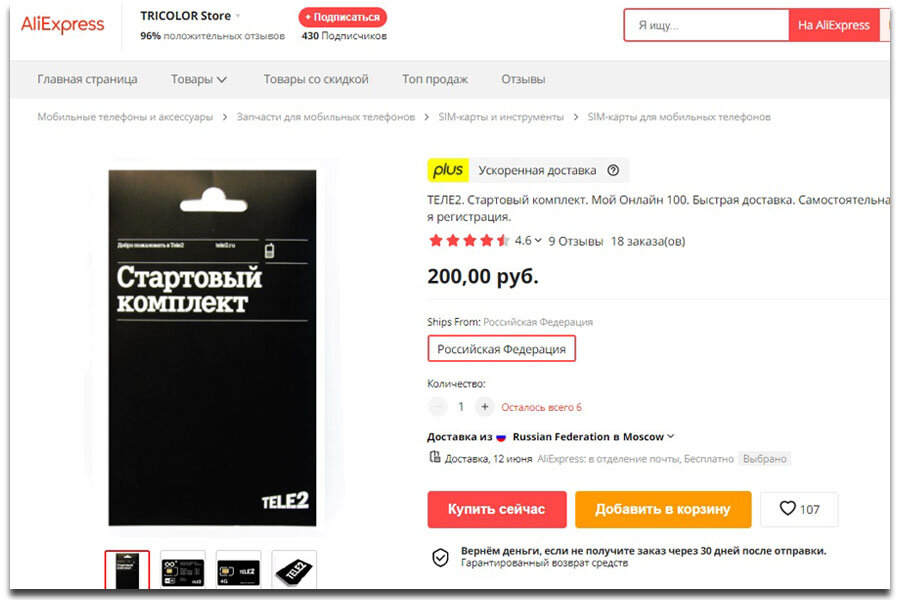Click the Russian flag icon
Screen dimensions: 900x600
(501, 438)
